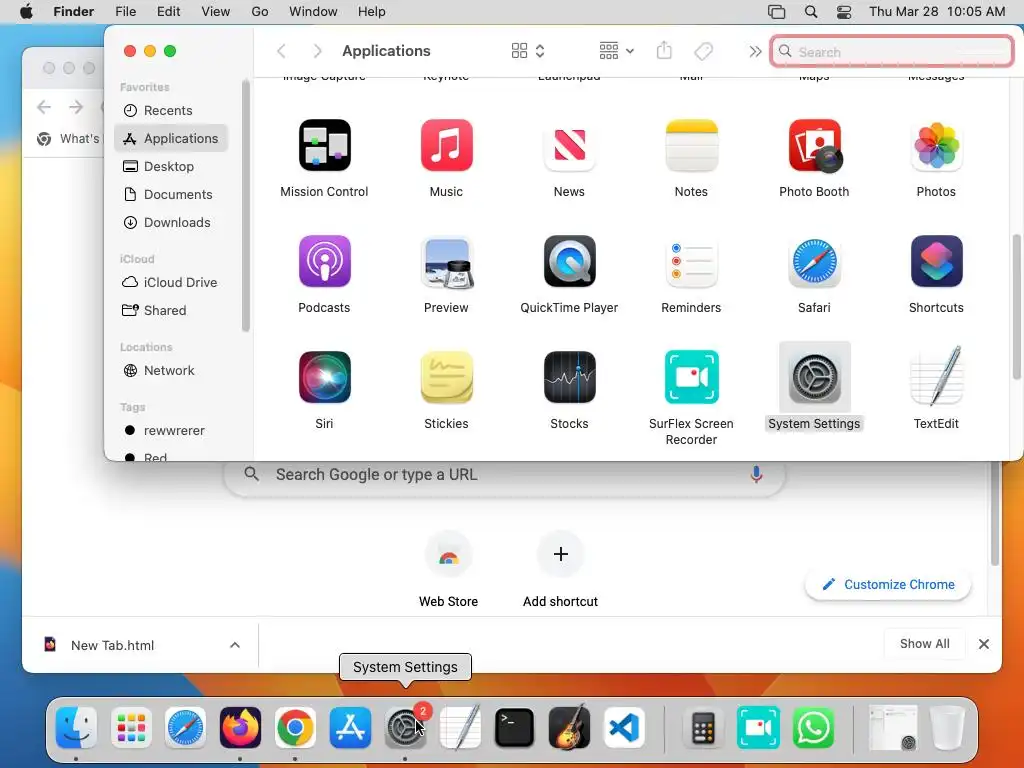1024x768 pixels.
Task: Select the Stocks app icon
Action: [569, 377]
